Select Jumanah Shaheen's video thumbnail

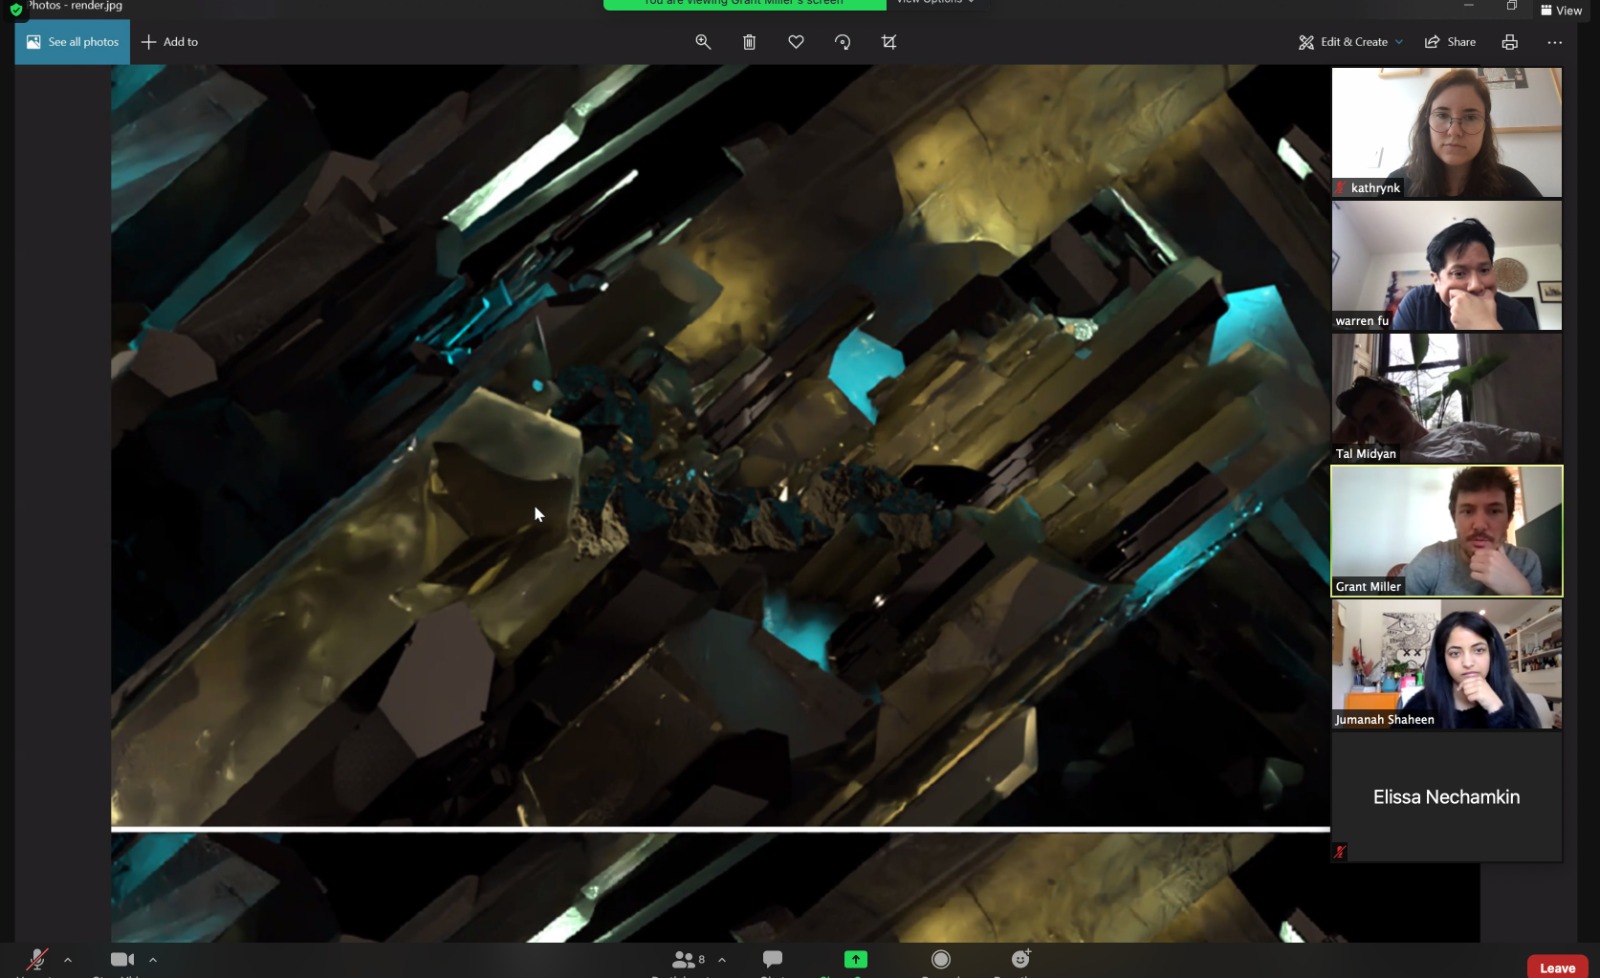click(1447, 664)
